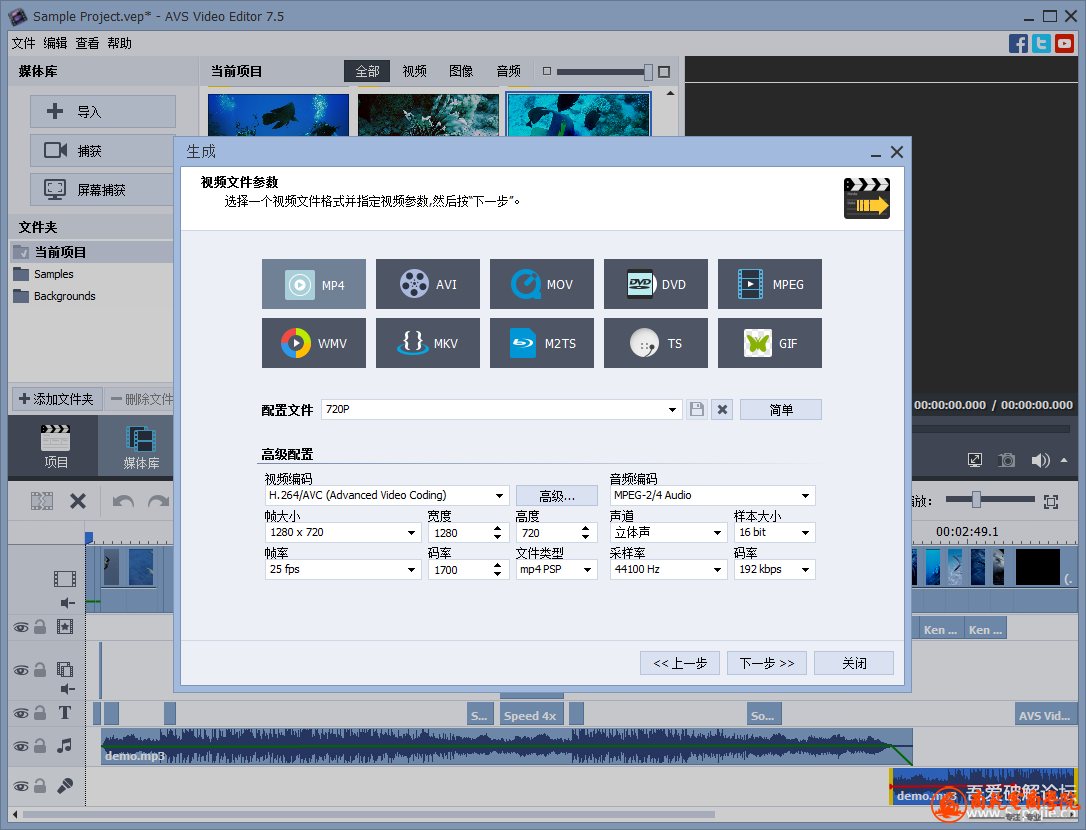The image size is (1086, 830).
Task: Select the MP4 output format
Action: tap(314, 285)
